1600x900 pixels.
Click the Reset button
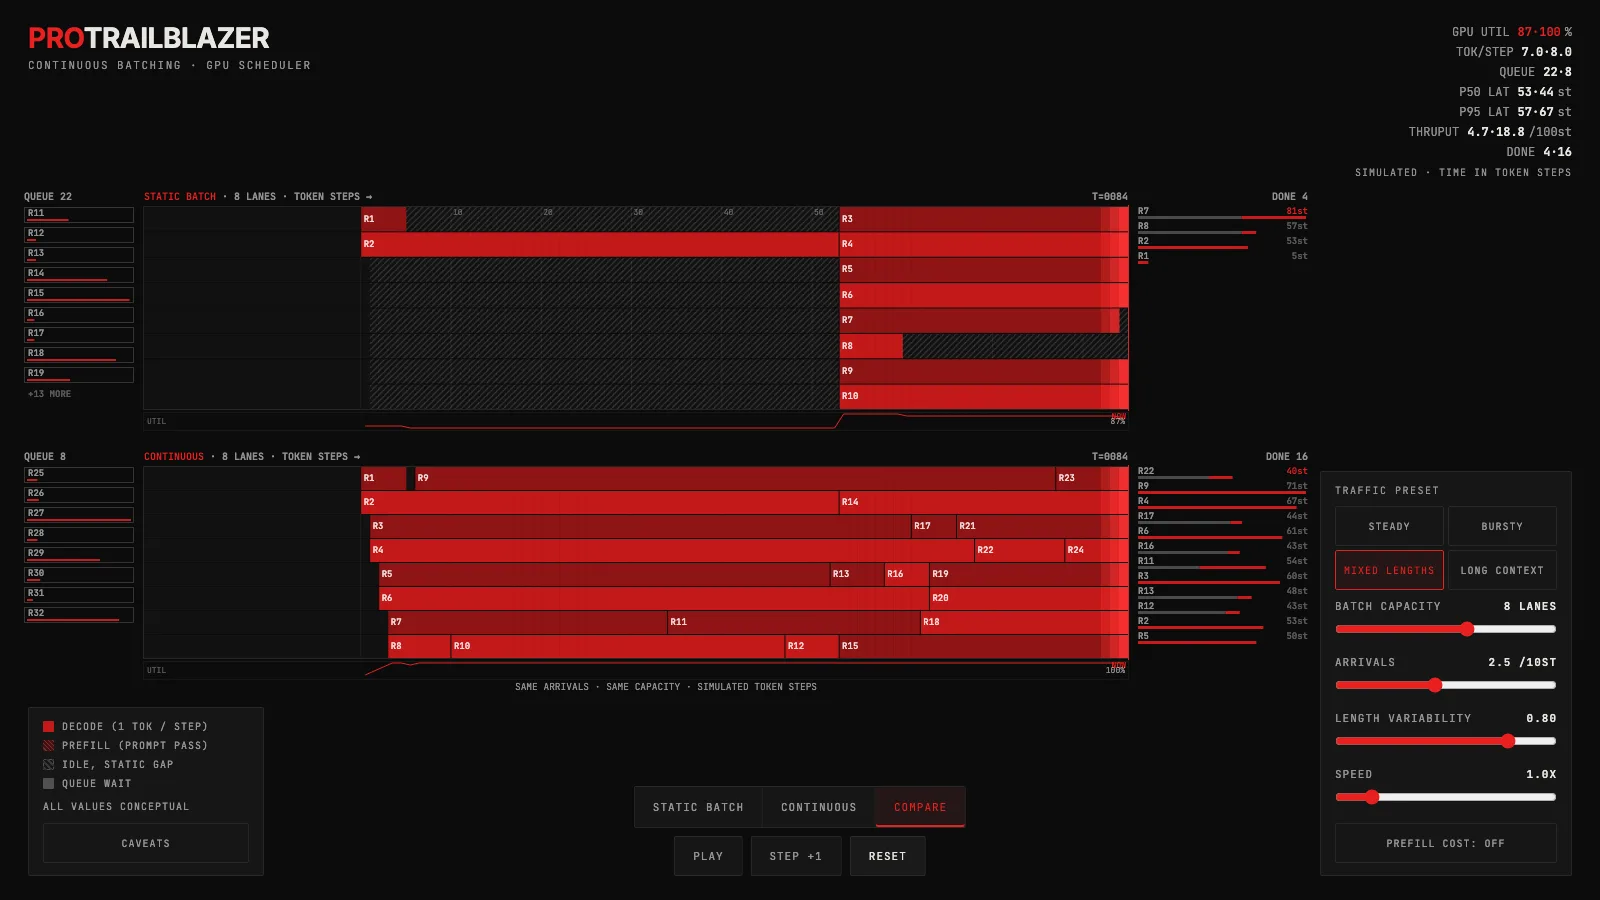point(887,856)
